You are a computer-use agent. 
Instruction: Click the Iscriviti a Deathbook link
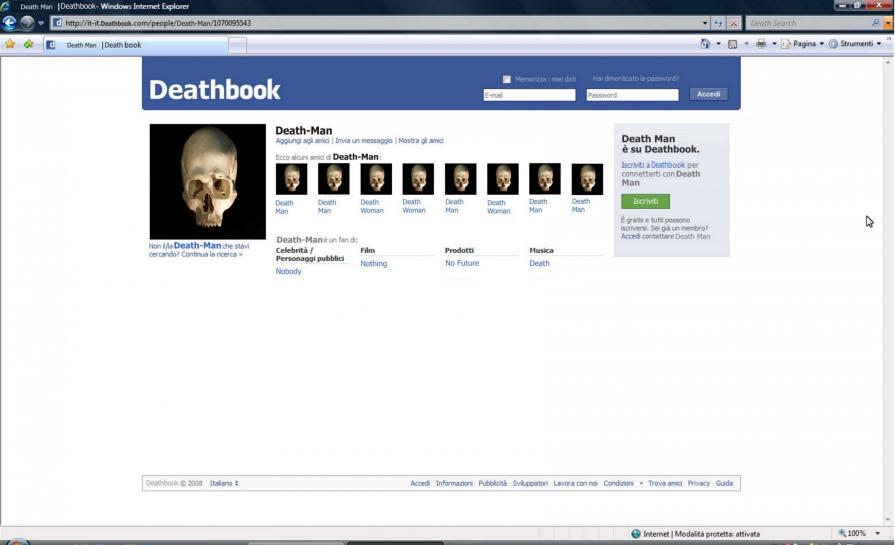point(653,165)
